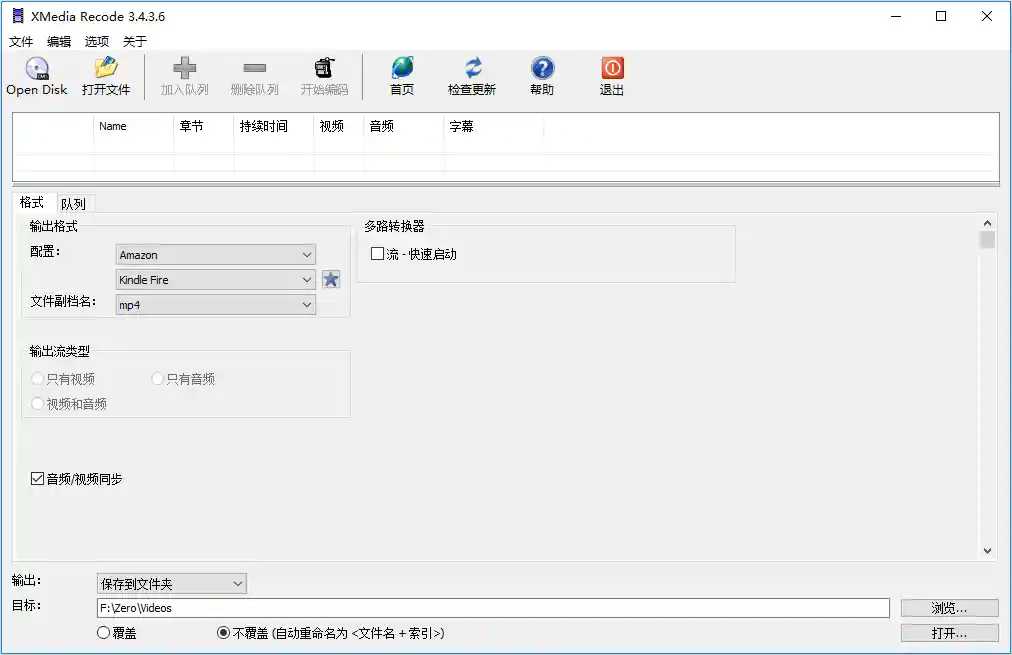Click the 开始编码 start encode icon
Viewport: 1012px width, 655px height.
click(324, 68)
